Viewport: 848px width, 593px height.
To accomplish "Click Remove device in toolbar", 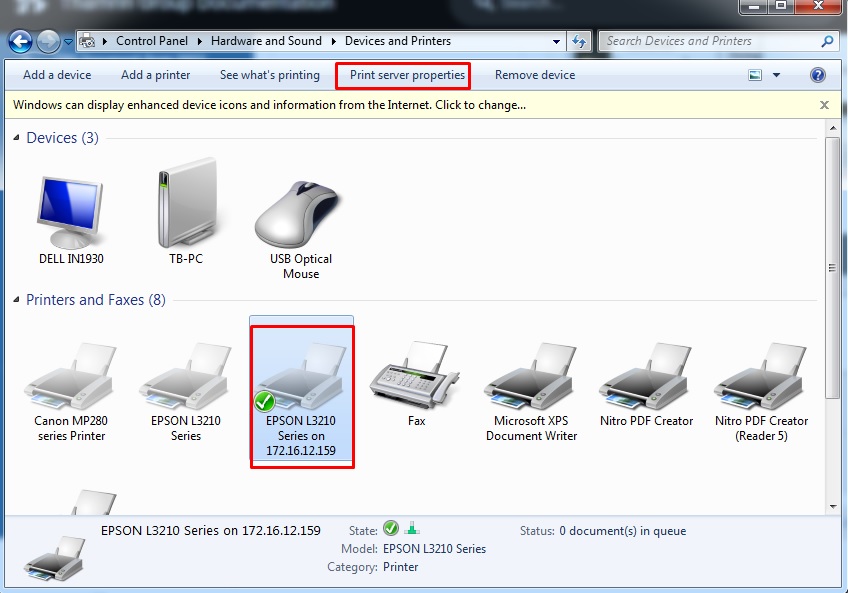I will (535, 75).
